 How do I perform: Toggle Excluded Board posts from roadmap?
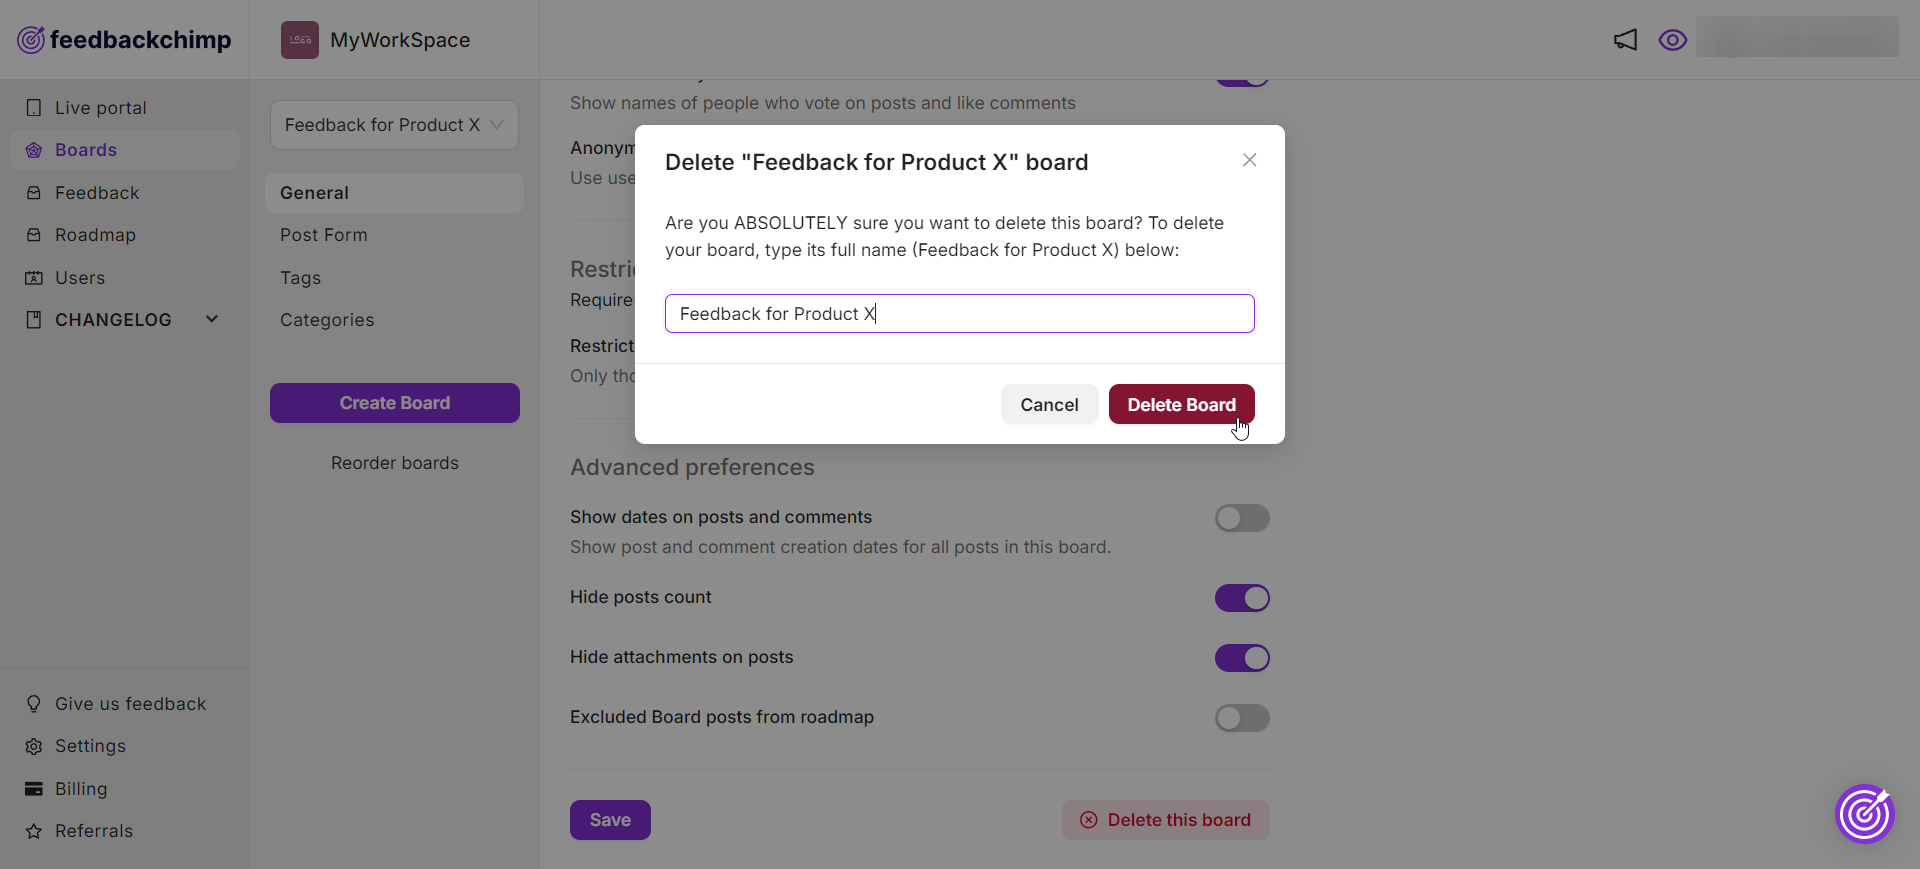[1242, 718]
